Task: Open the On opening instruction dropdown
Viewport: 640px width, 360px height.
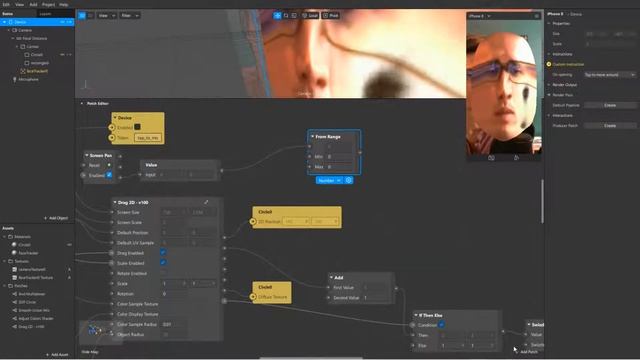Action: (610, 75)
